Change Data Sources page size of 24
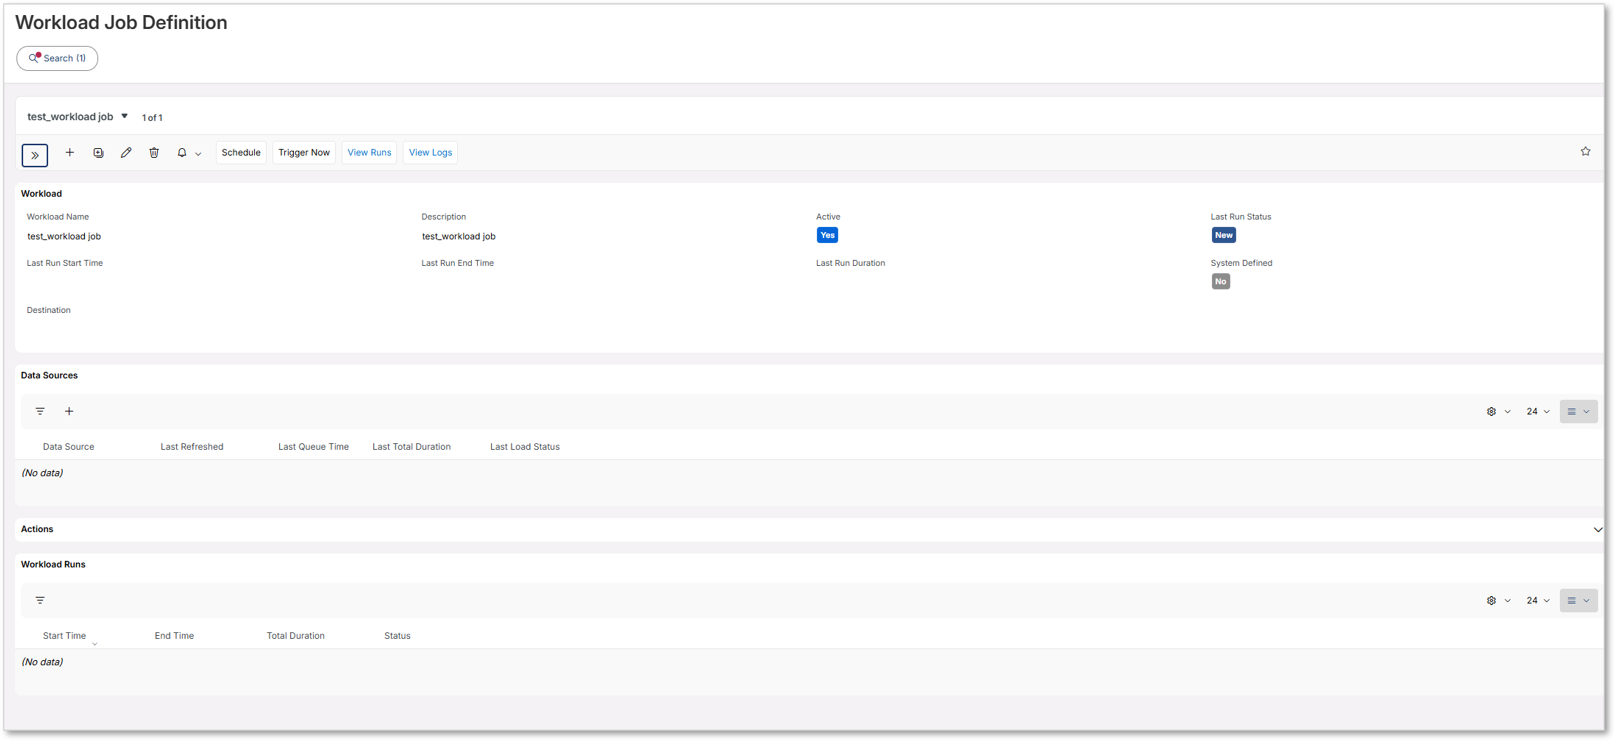This screenshot has height=741, width=1615. coord(1538,411)
